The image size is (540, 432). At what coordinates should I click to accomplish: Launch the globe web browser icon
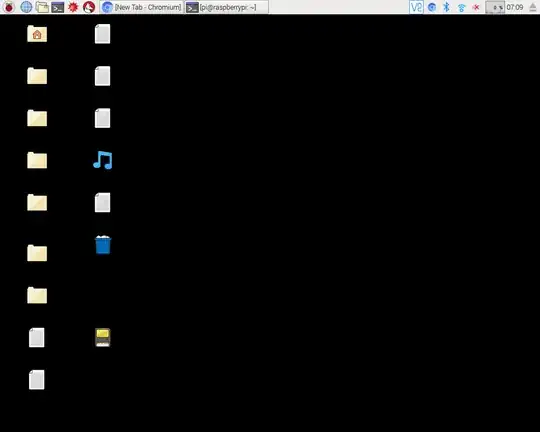click(26, 7)
